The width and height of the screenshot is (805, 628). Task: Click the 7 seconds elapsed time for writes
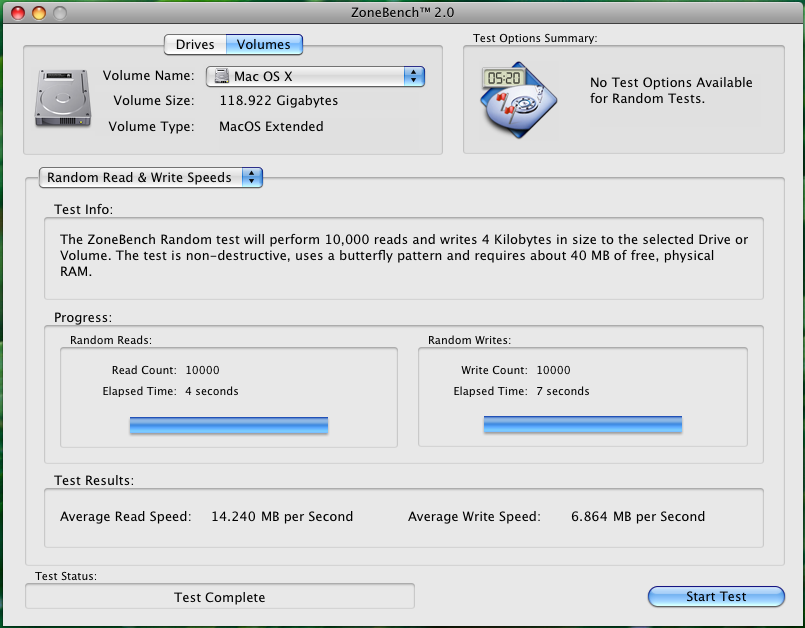point(563,391)
